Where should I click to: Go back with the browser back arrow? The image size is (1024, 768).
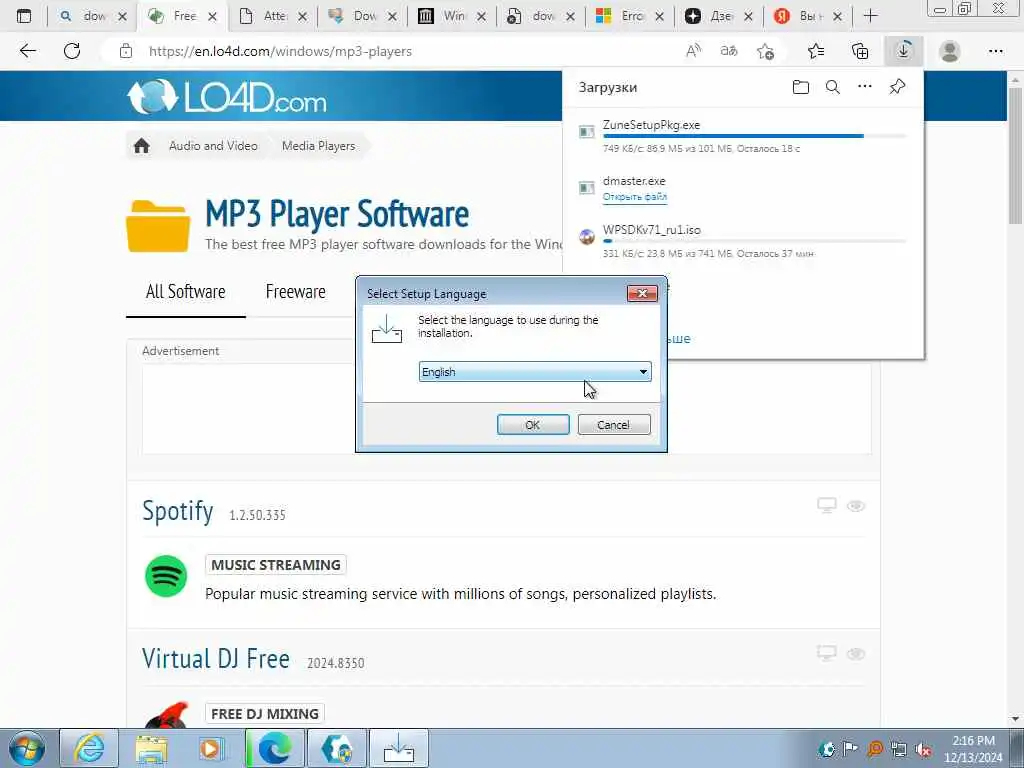coord(27,51)
